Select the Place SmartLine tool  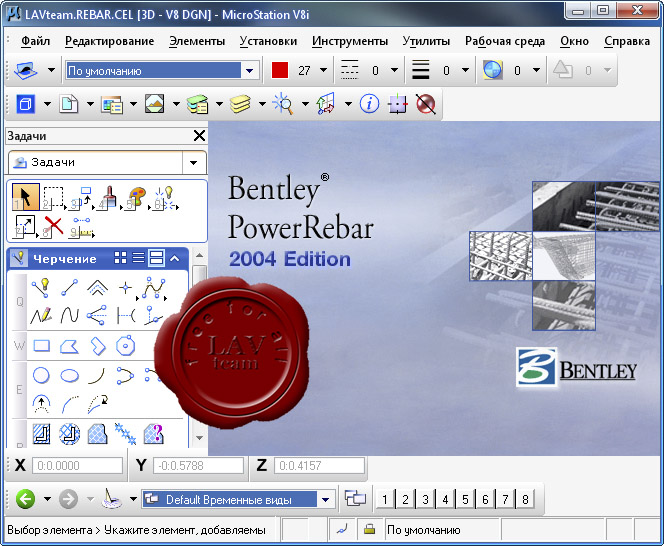pos(41,288)
